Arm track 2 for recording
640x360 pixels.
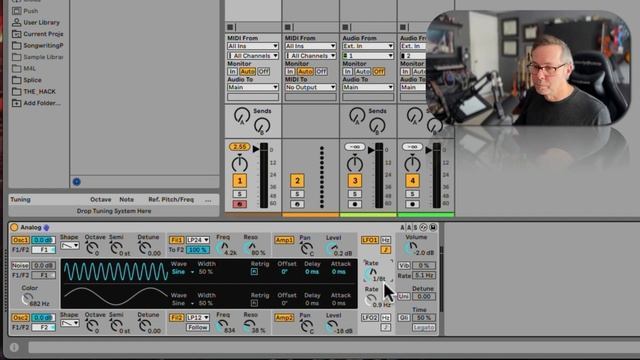(297, 204)
